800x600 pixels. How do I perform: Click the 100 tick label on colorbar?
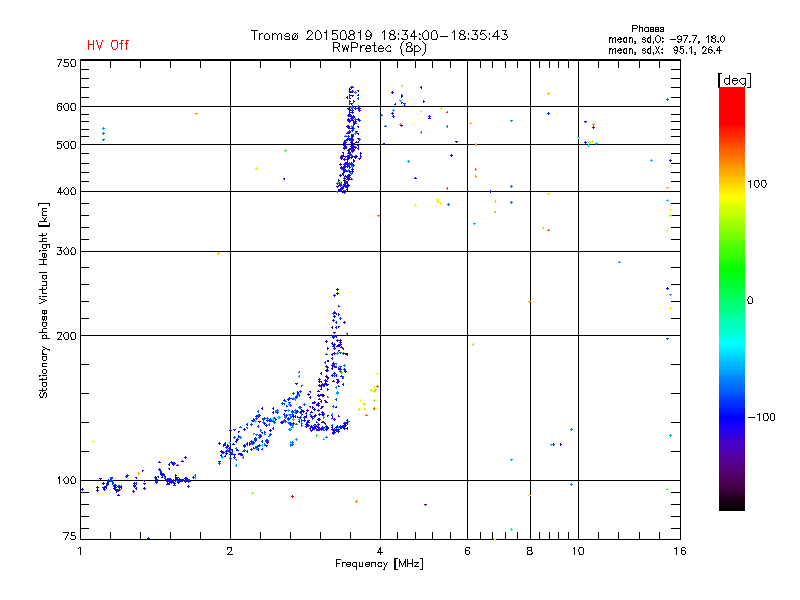coord(757,184)
